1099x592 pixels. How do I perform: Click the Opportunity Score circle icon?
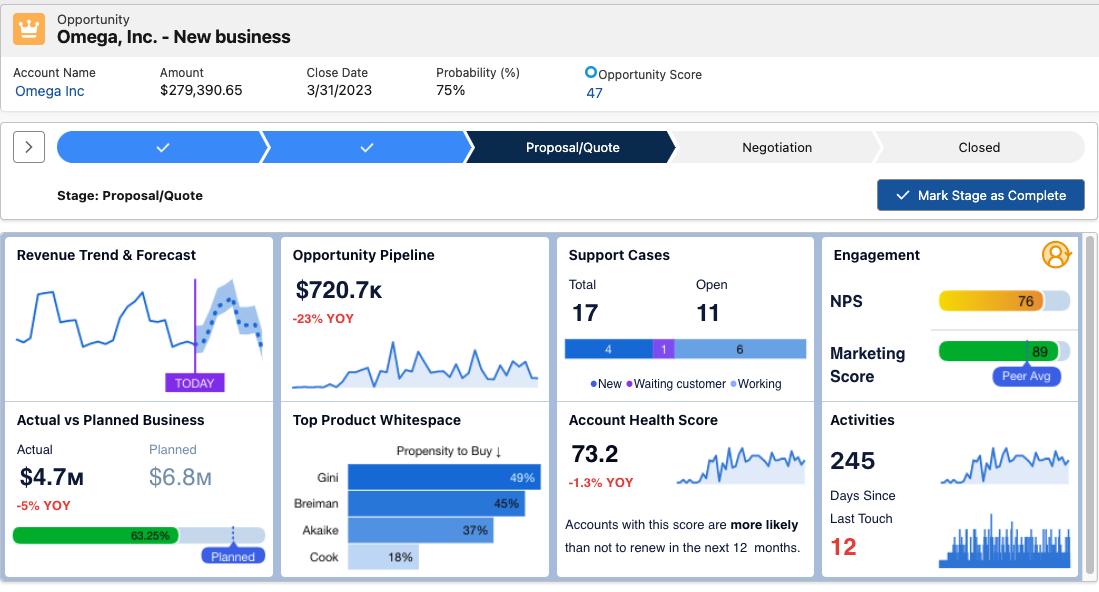[x=591, y=72]
